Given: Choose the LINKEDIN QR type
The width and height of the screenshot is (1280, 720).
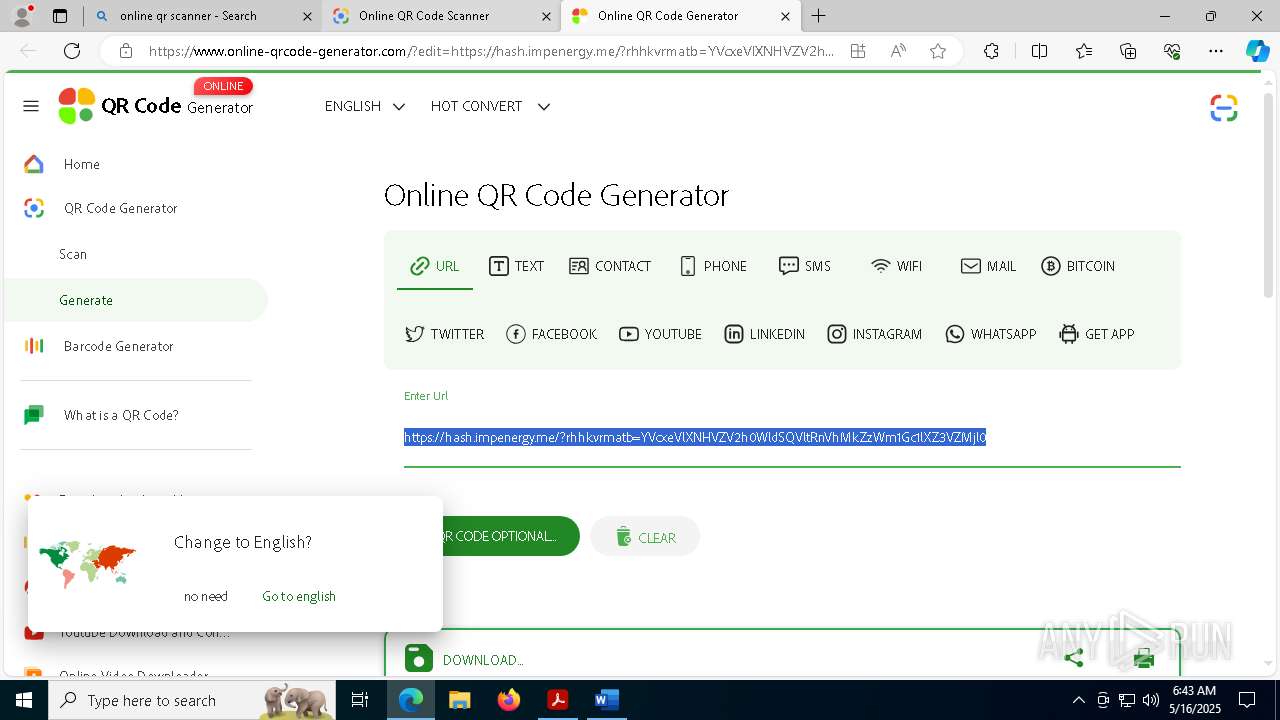Looking at the screenshot, I should coord(764,334).
